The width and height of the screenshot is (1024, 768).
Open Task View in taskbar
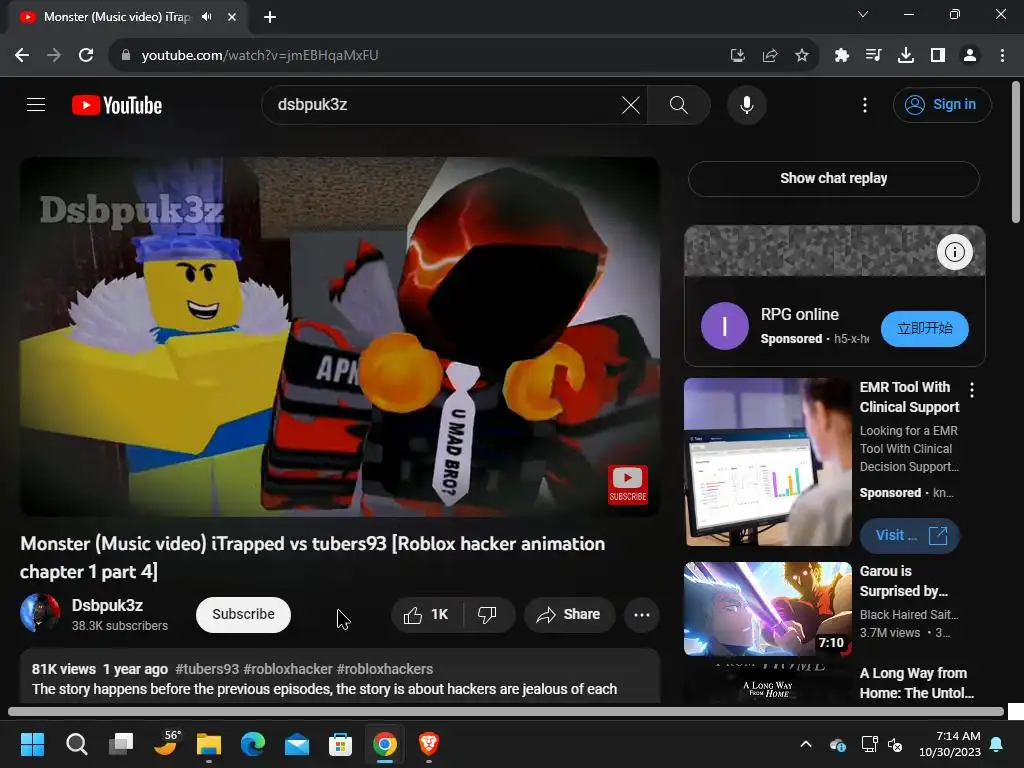click(x=121, y=744)
